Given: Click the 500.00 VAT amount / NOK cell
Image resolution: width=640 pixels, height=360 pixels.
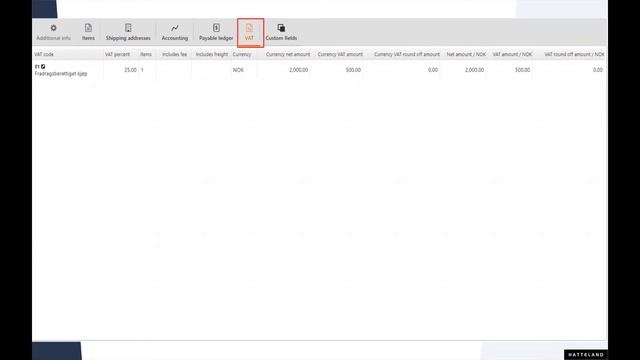Looking at the screenshot, I should click(522, 70).
